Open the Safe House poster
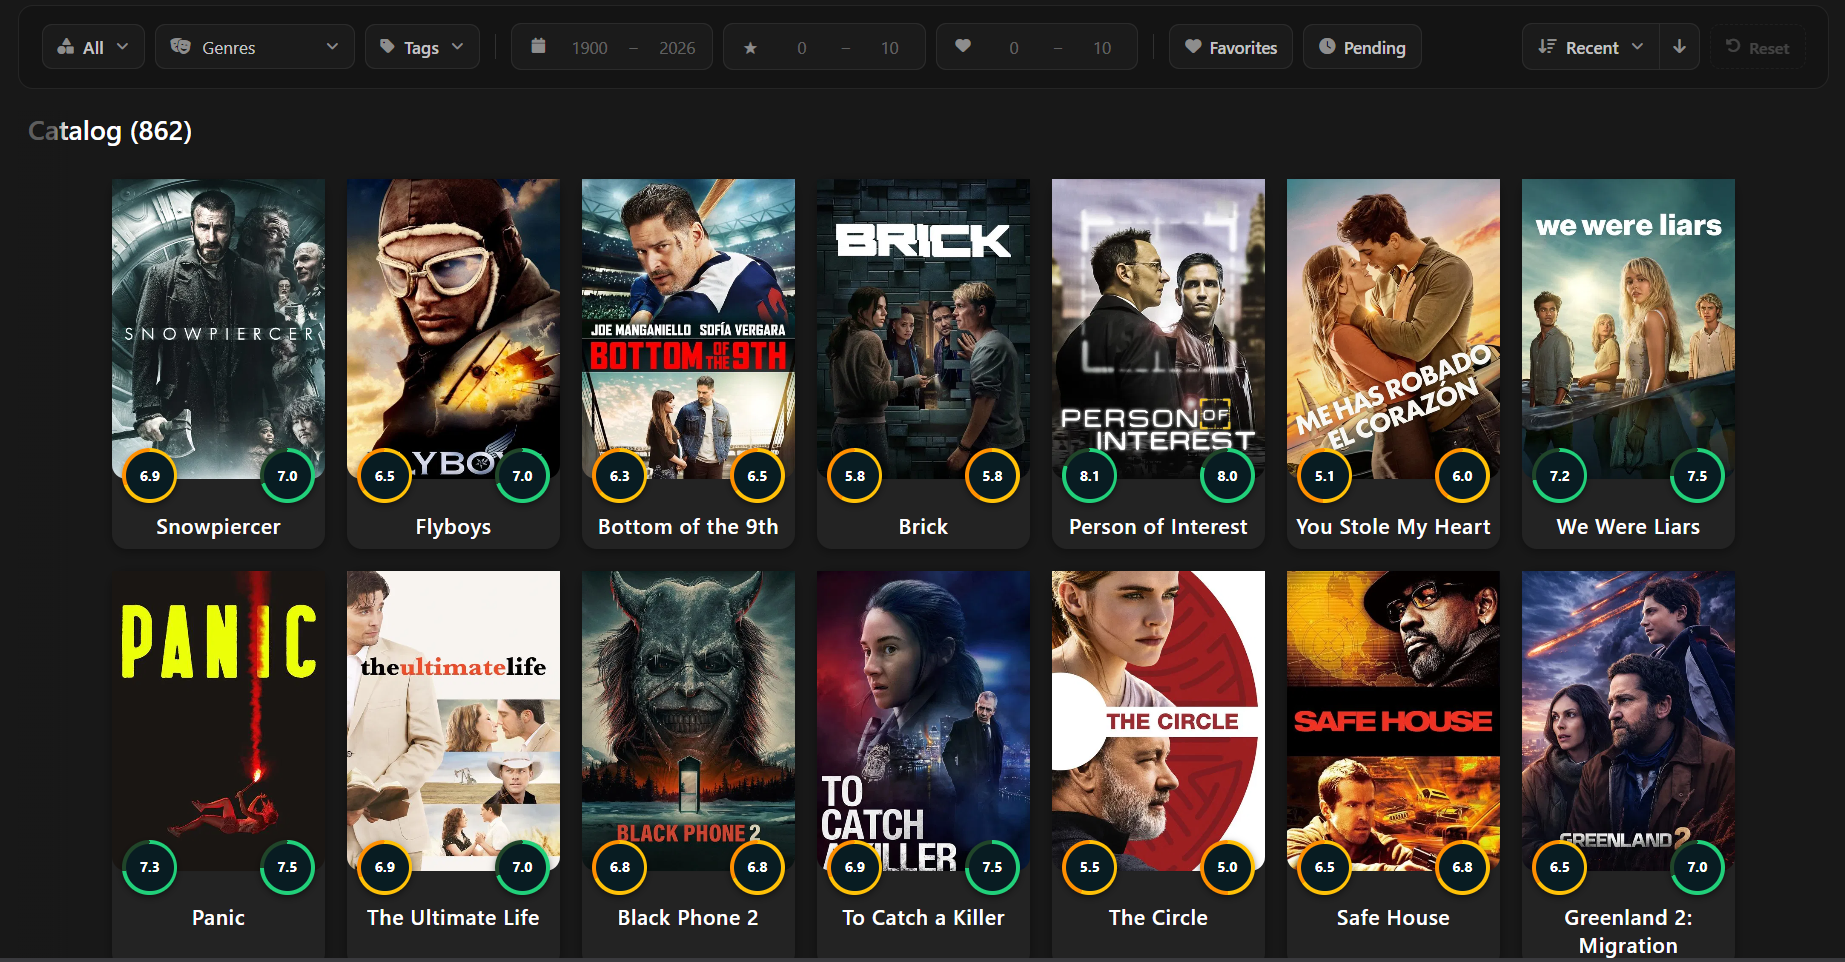This screenshot has width=1845, height=962. [x=1393, y=721]
